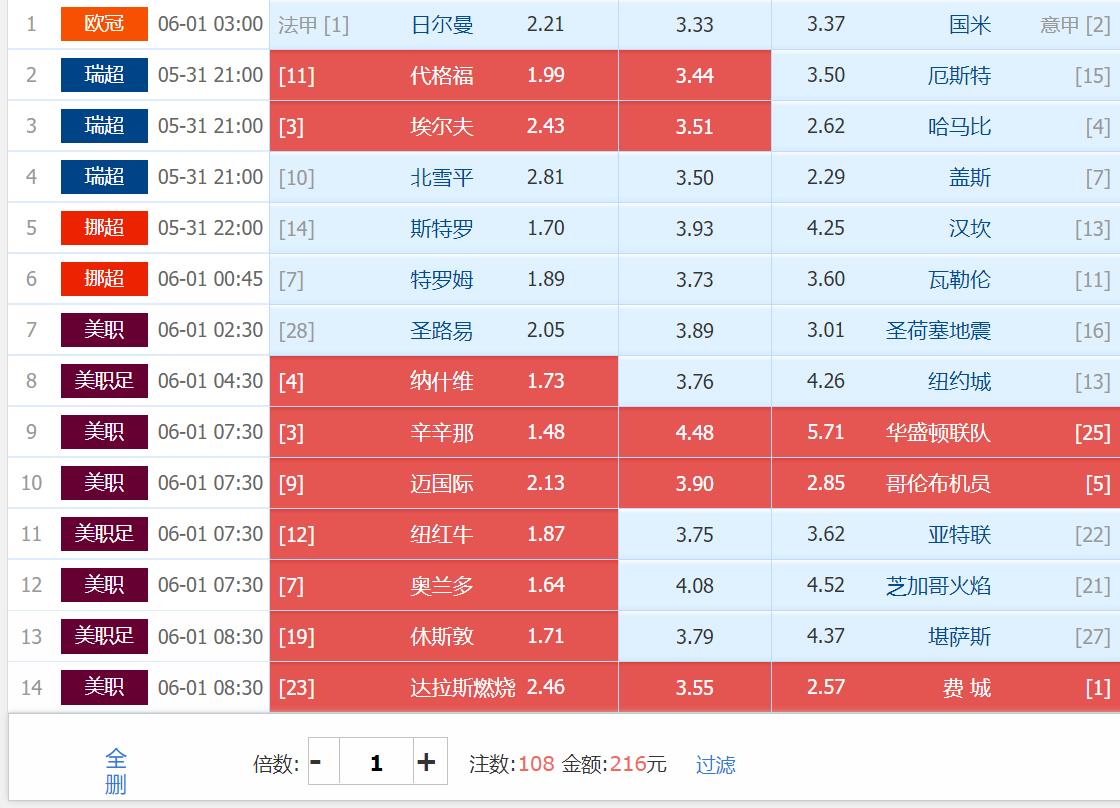Deselect 费城 away win odds 2.57
This screenshot has height=808, width=1120.
[946, 687]
